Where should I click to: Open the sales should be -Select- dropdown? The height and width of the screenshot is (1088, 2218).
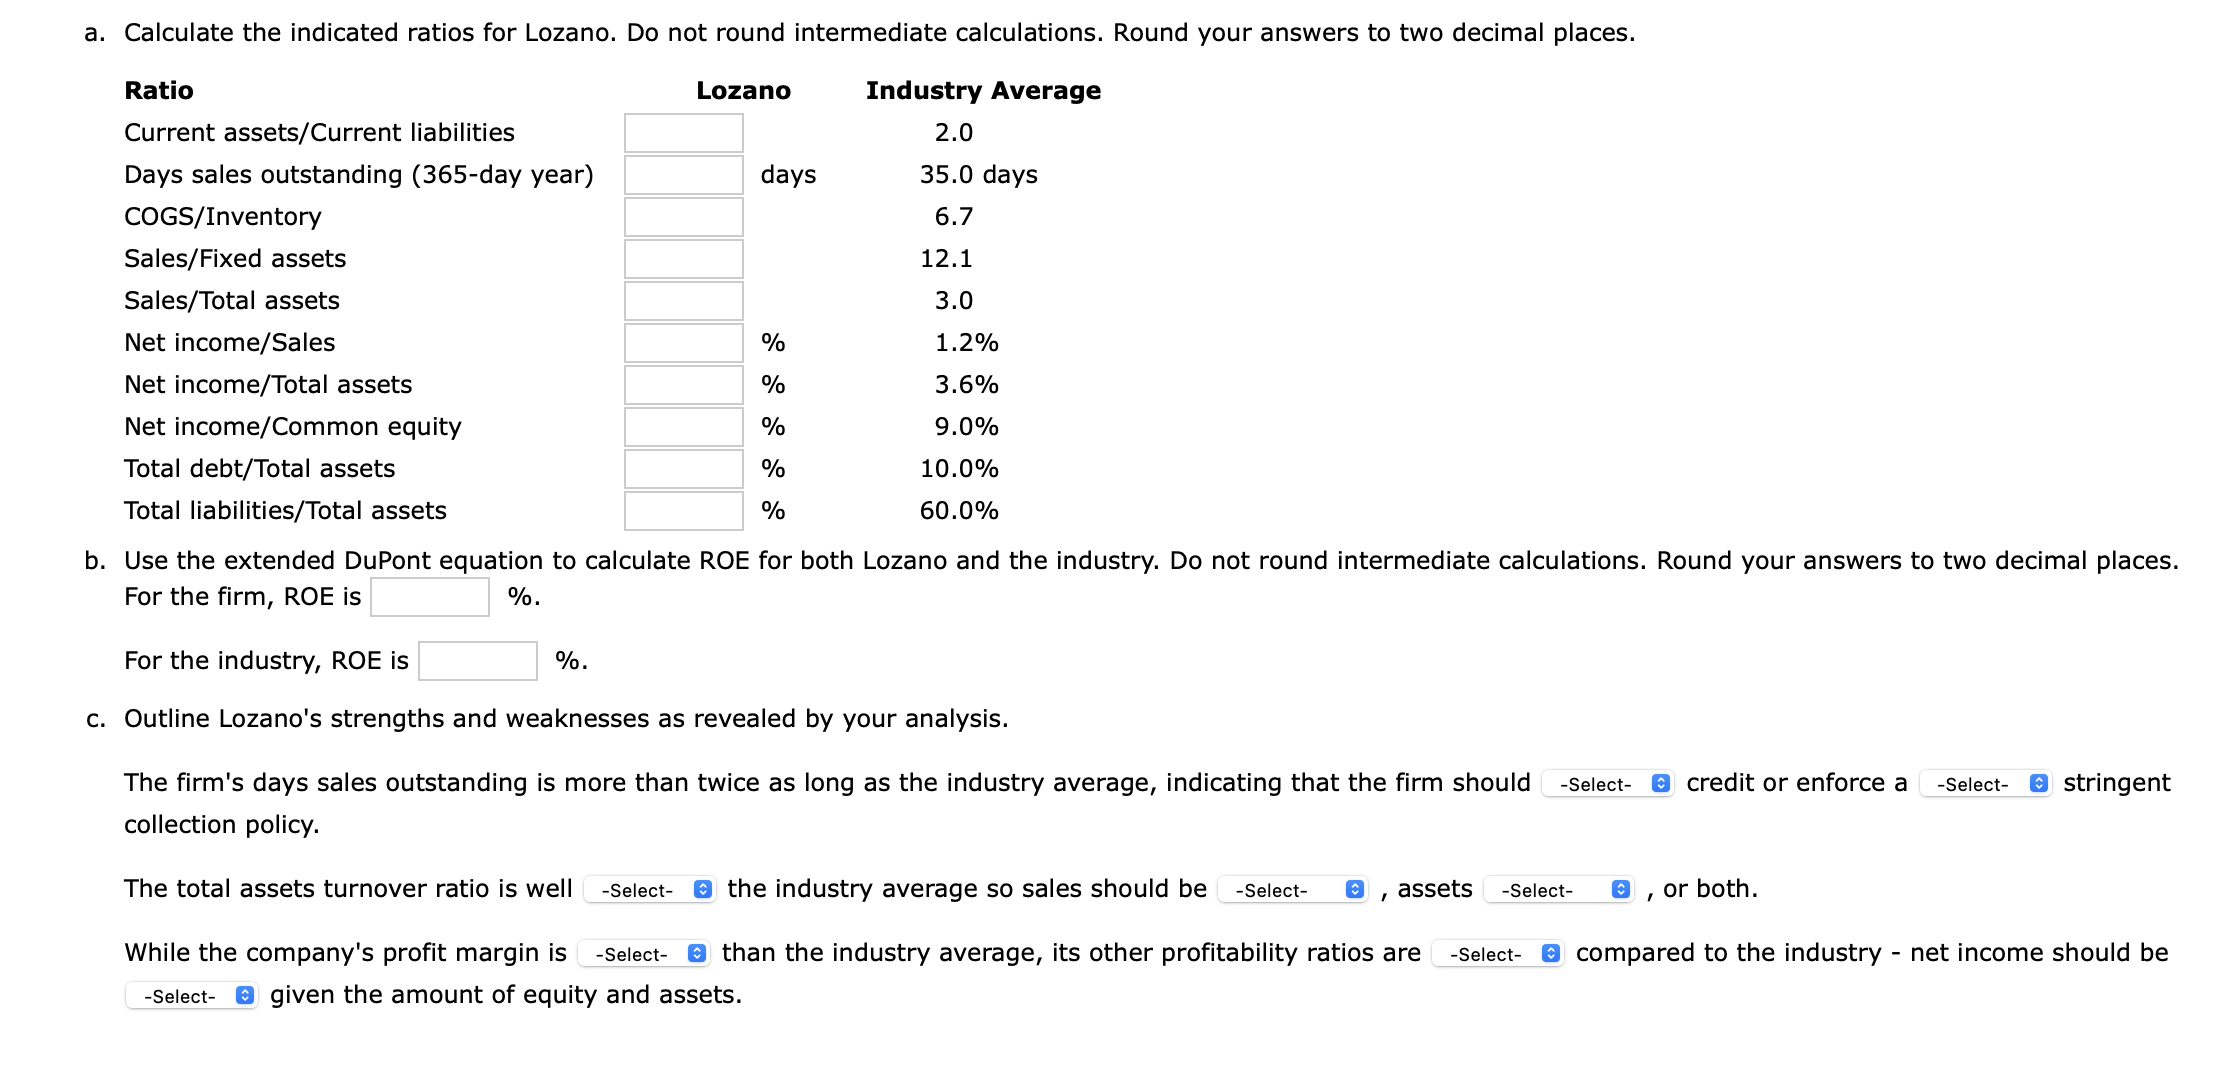[x=1290, y=889]
